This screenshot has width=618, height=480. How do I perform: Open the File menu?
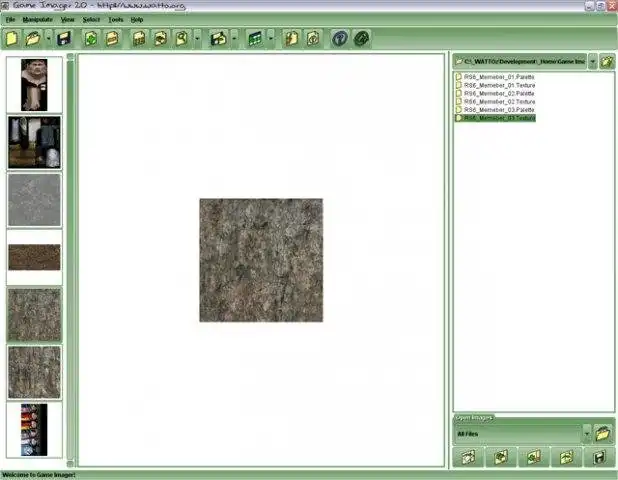(10, 19)
